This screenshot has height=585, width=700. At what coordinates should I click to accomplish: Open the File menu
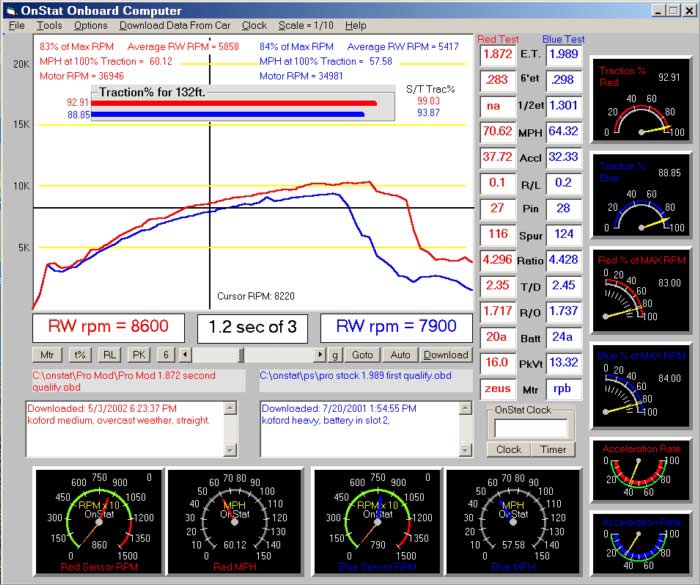click(17, 25)
